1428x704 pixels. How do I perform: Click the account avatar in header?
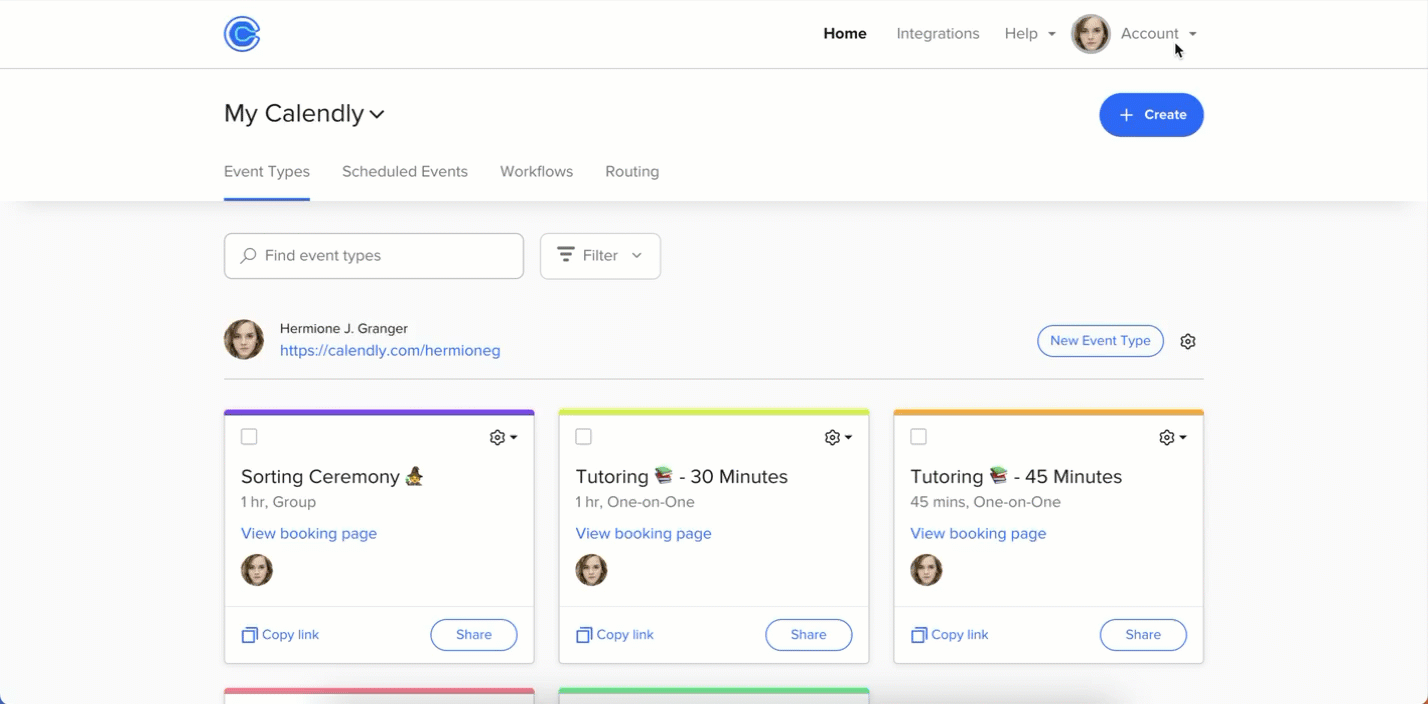[x=1091, y=34]
